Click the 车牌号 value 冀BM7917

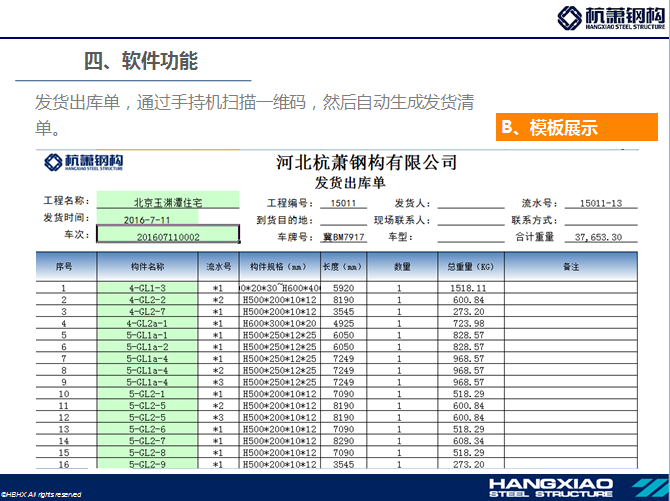click(344, 237)
